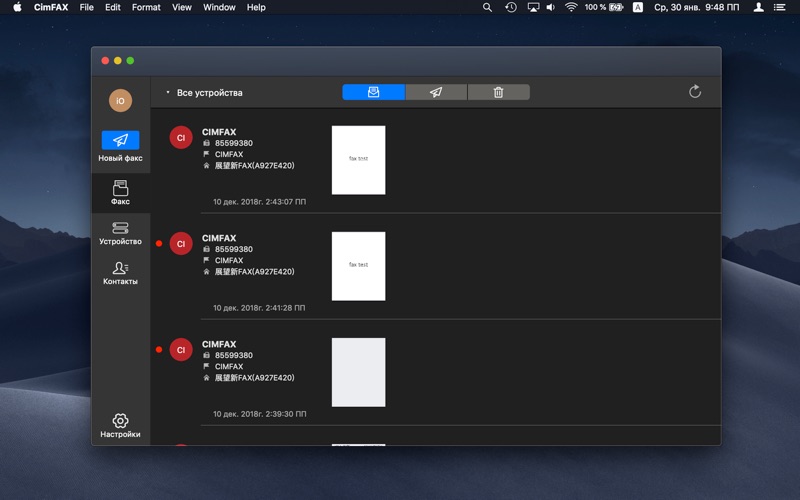Screen dimensions: 800x500
Task: Select the CIMFAX sender name in the 2:43:07 fax
Action: pyautogui.click(x=219, y=132)
